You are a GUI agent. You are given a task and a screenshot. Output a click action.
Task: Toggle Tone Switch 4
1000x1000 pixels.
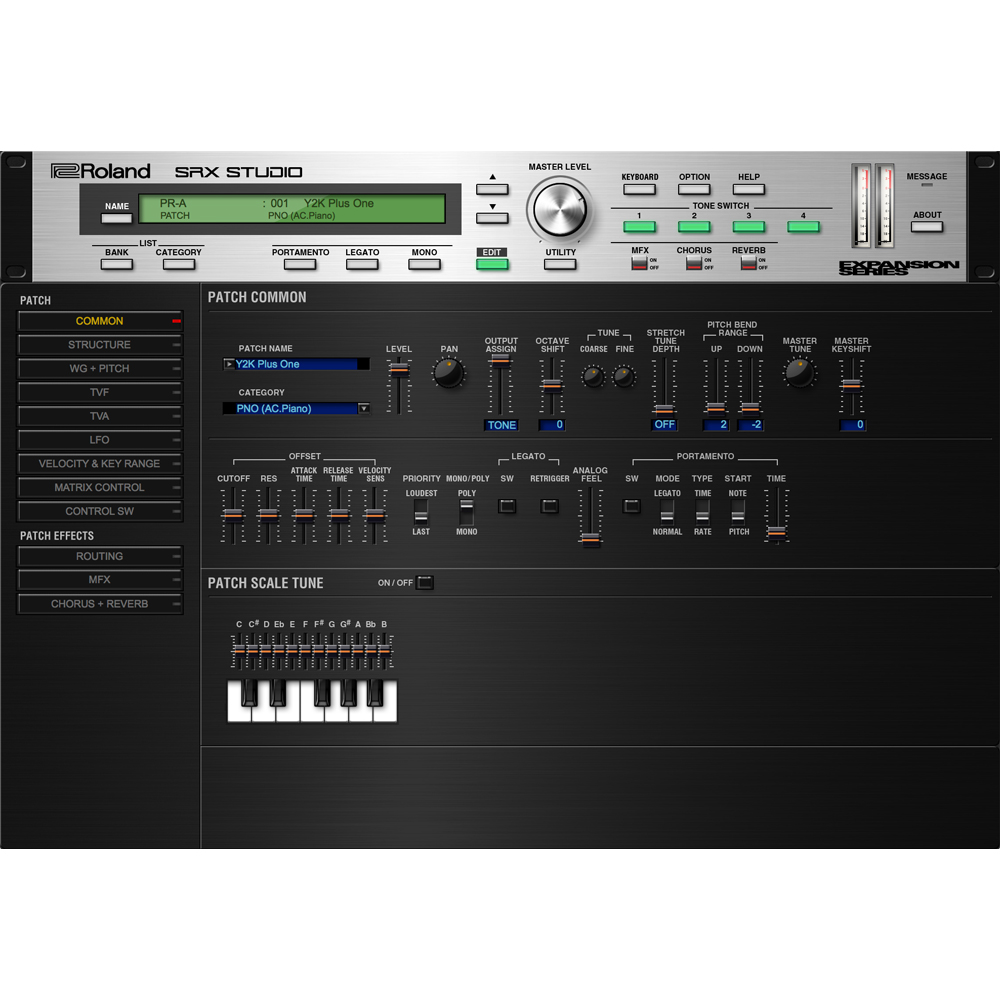[804, 226]
